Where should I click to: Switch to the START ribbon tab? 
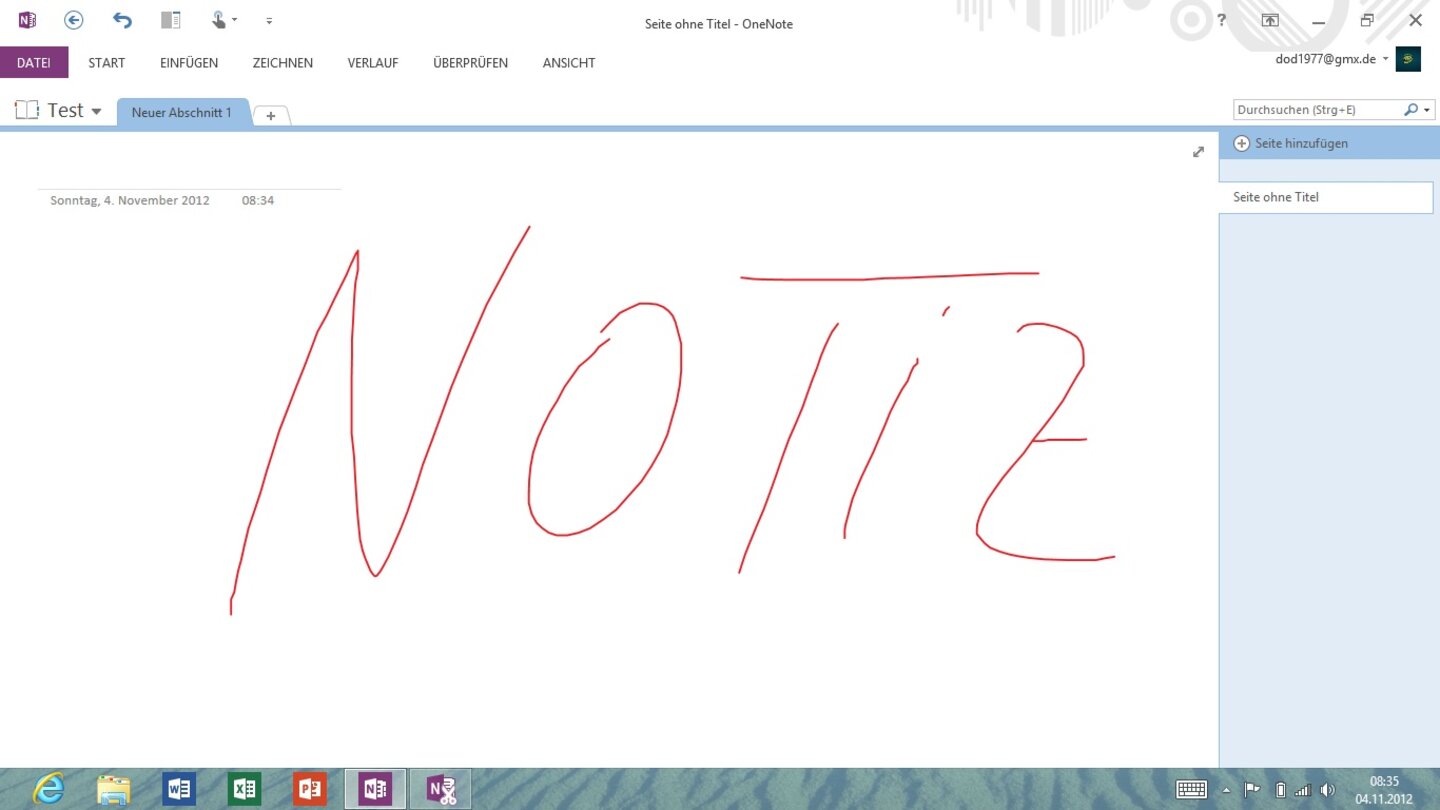(107, 62)
